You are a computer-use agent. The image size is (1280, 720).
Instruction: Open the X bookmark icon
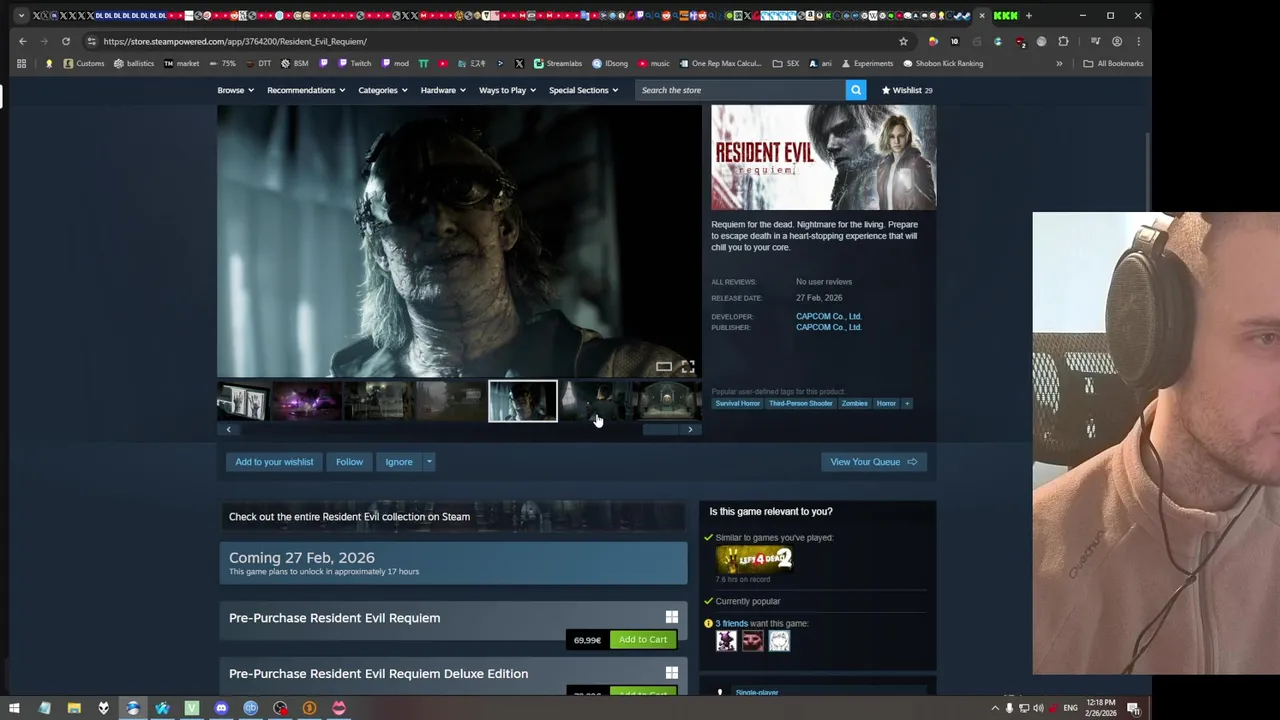[x=519, y=63]
